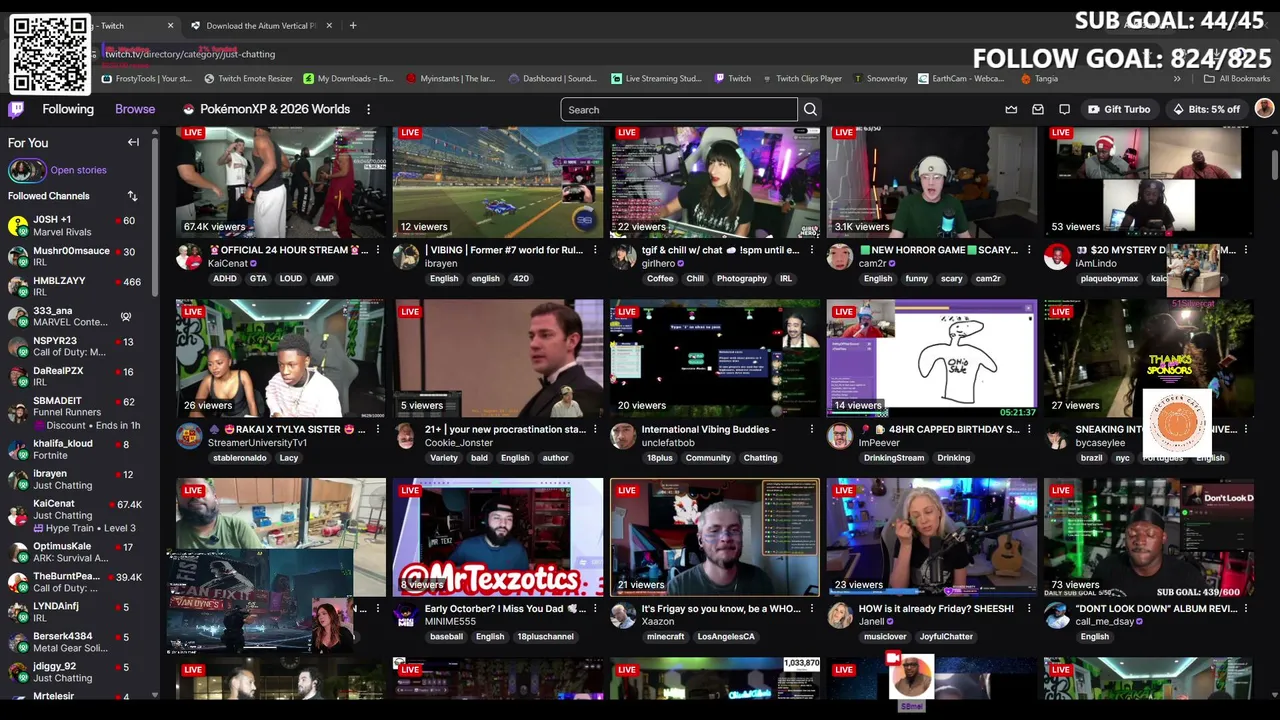Switch to the Aitum Vertical download browser tab
Viewport: 1280px width, 720px height.
(x=260, y=25)
